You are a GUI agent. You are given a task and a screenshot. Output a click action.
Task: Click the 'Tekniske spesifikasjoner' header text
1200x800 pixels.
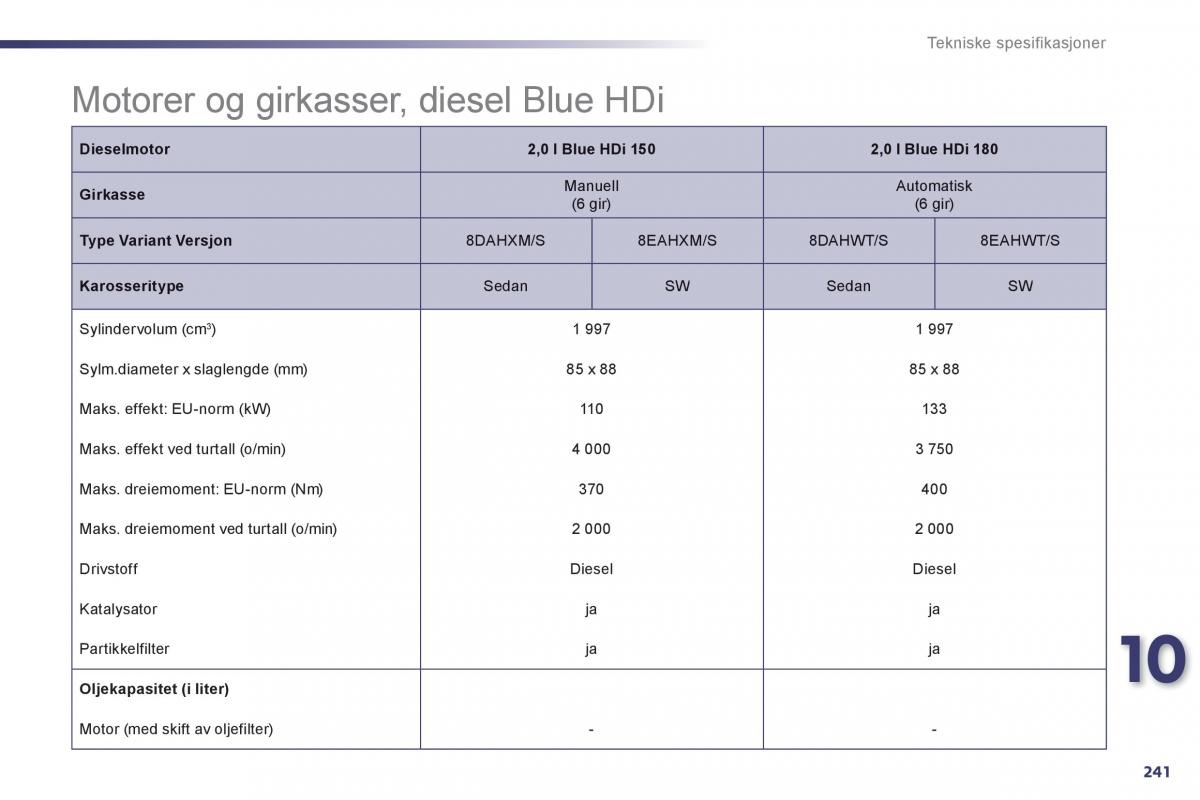click(1015, 43)
